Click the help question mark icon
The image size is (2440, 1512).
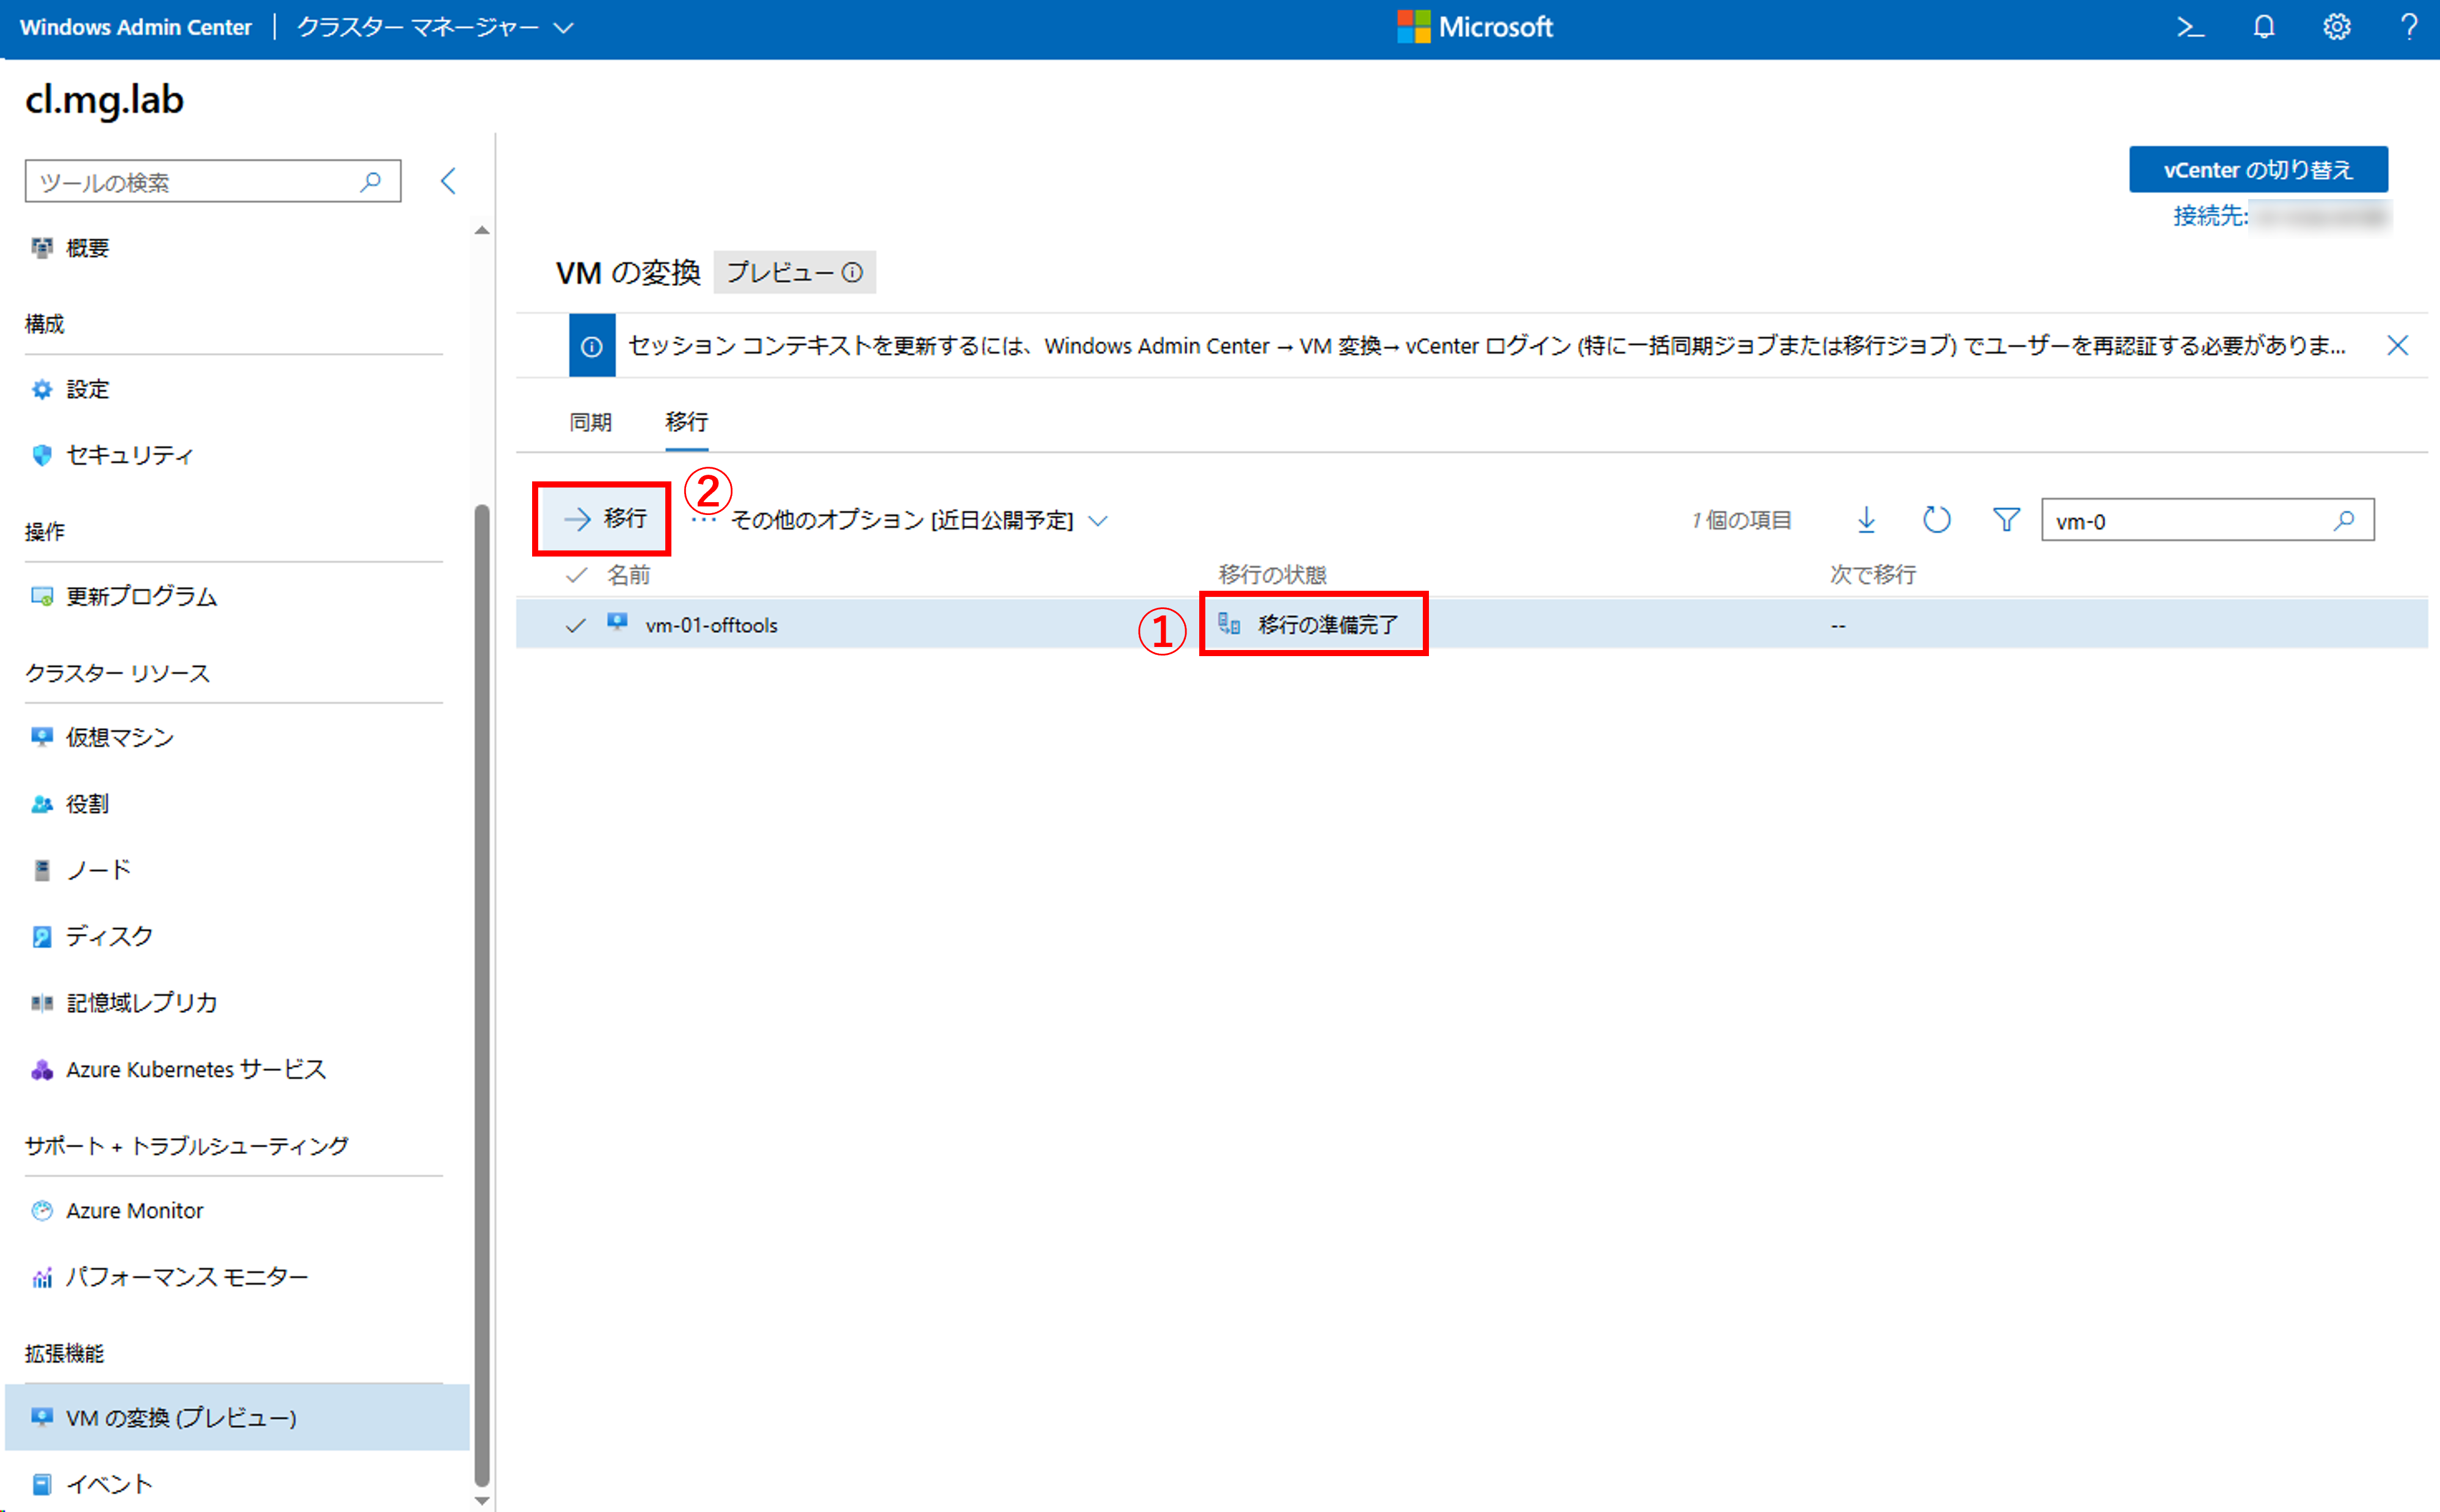pyautogui.click(x=2408, y=28)
